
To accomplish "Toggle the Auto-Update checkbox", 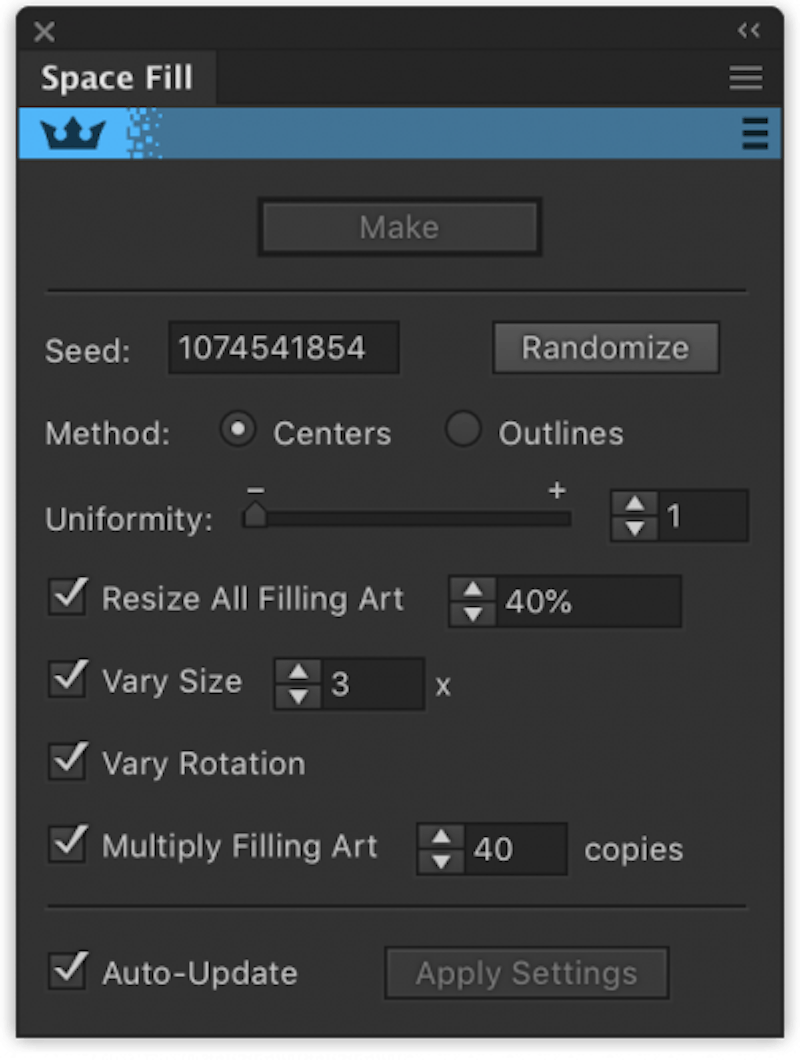I will click(68, 972).
